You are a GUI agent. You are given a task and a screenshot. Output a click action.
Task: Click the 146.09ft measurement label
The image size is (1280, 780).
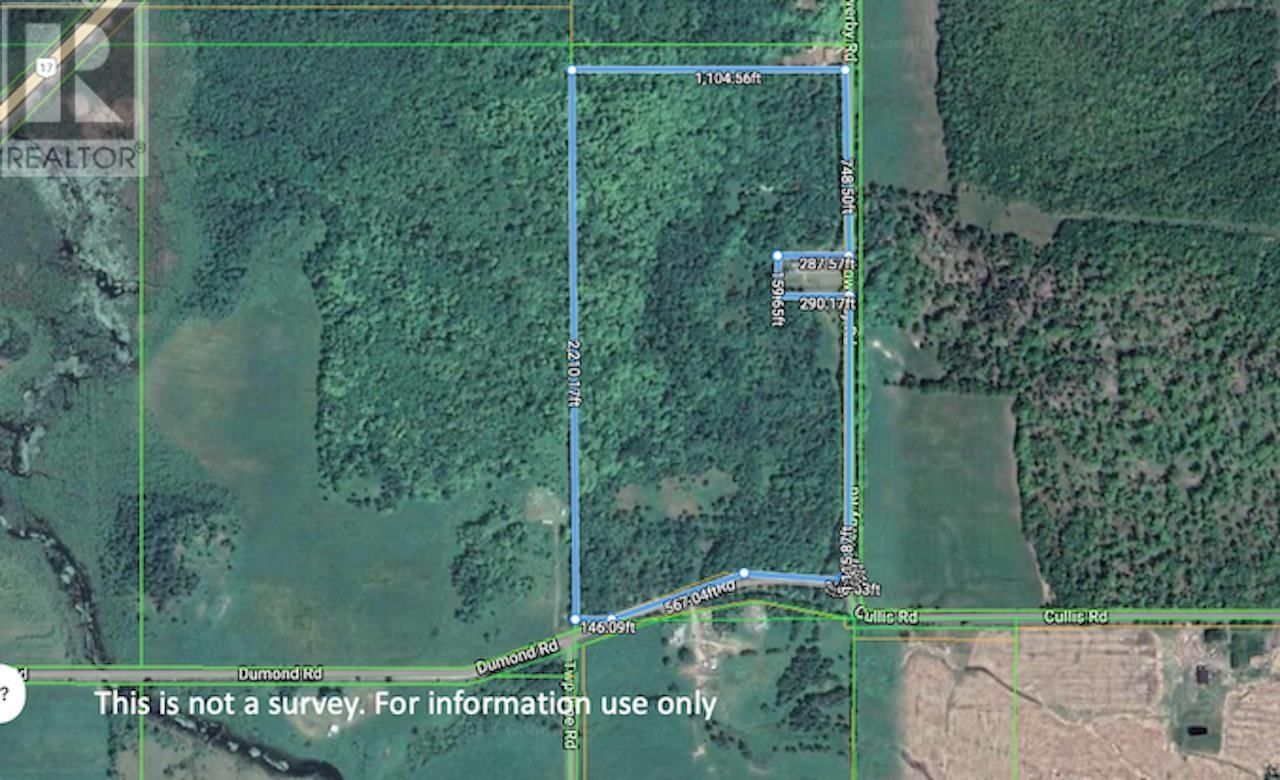click(x=607, y=628)
